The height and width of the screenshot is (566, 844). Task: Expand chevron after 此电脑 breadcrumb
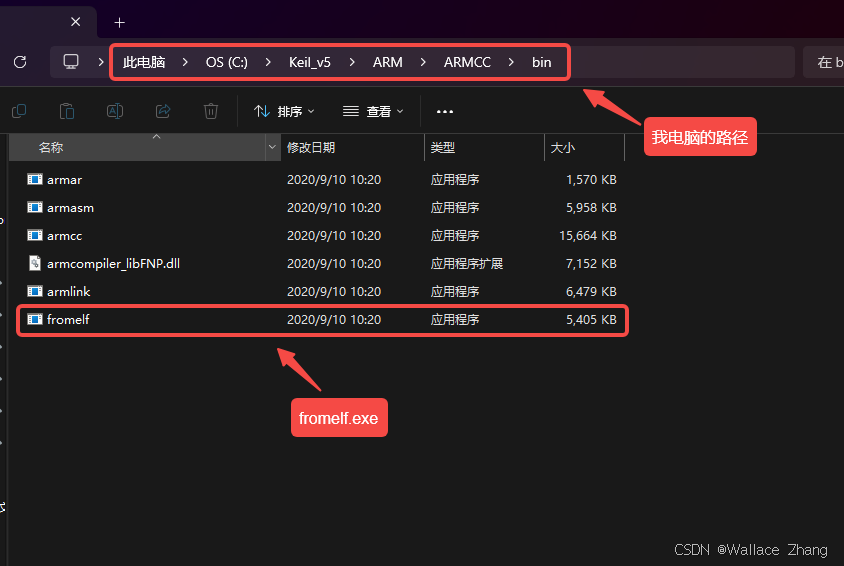pyautogui.click(x=185, y=62)
